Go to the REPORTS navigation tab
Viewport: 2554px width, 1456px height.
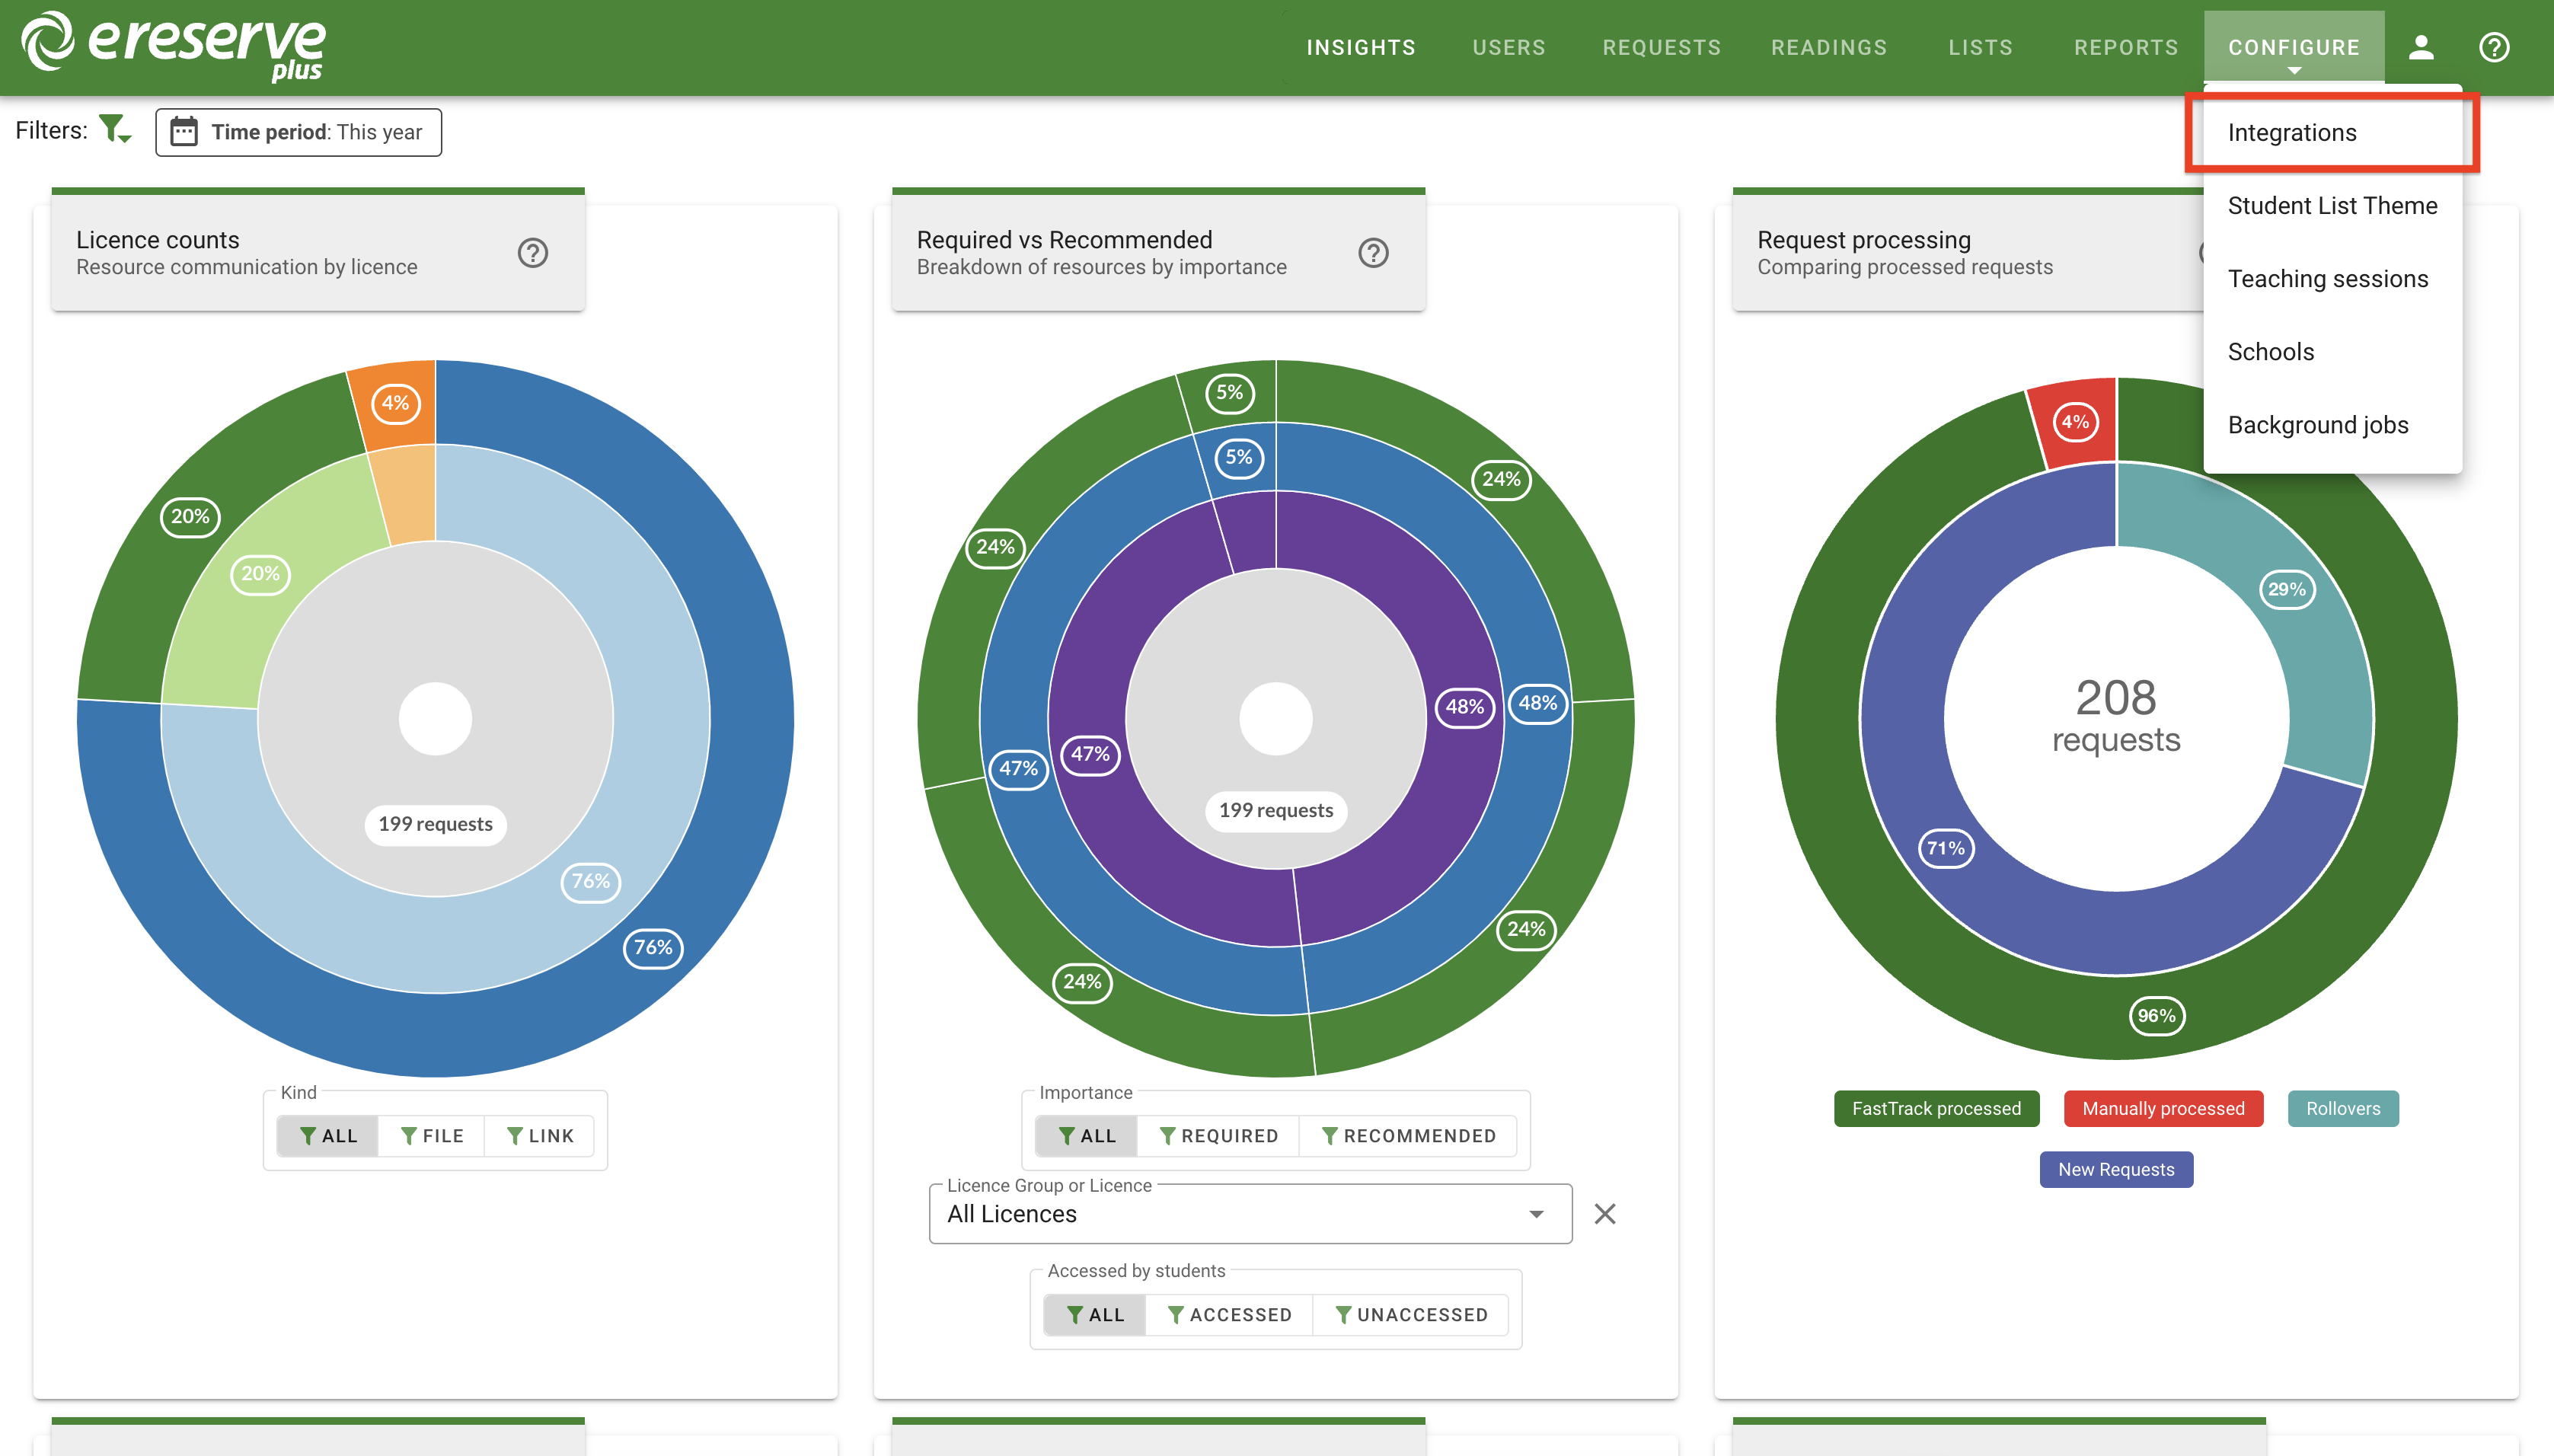2125,47
